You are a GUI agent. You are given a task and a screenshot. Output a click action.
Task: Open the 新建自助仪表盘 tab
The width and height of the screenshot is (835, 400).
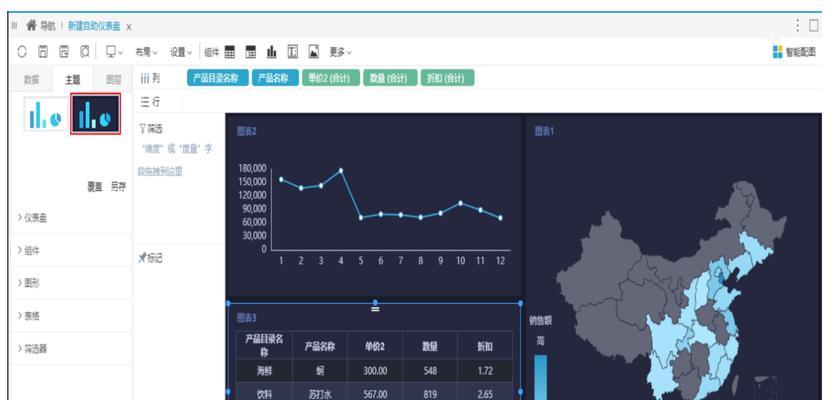click(x=94, y=26)
